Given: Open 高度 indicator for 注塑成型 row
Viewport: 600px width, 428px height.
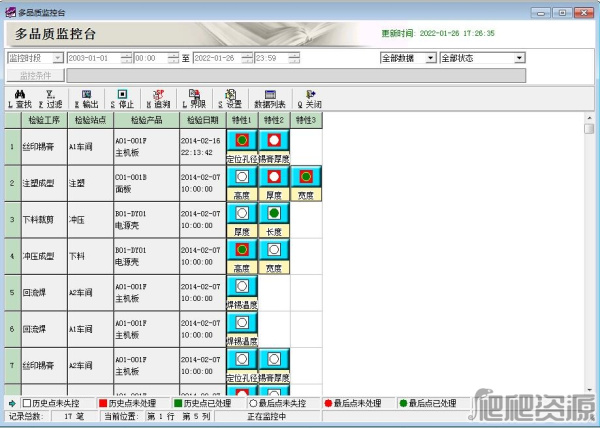Looking at the screenshot, I should 242,177.
